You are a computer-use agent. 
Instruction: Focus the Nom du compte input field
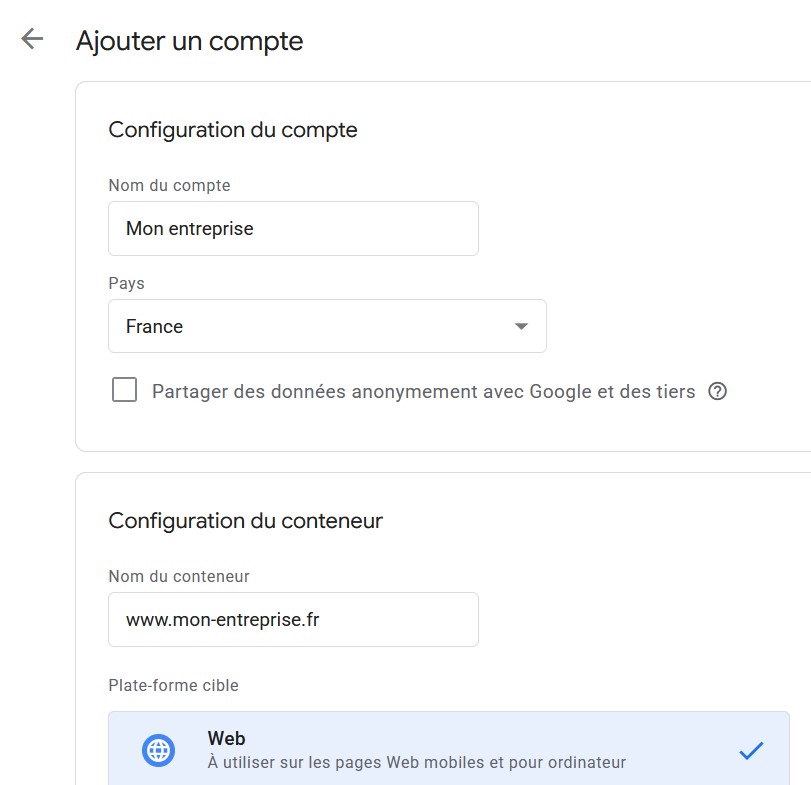click(x=293, y=229)
